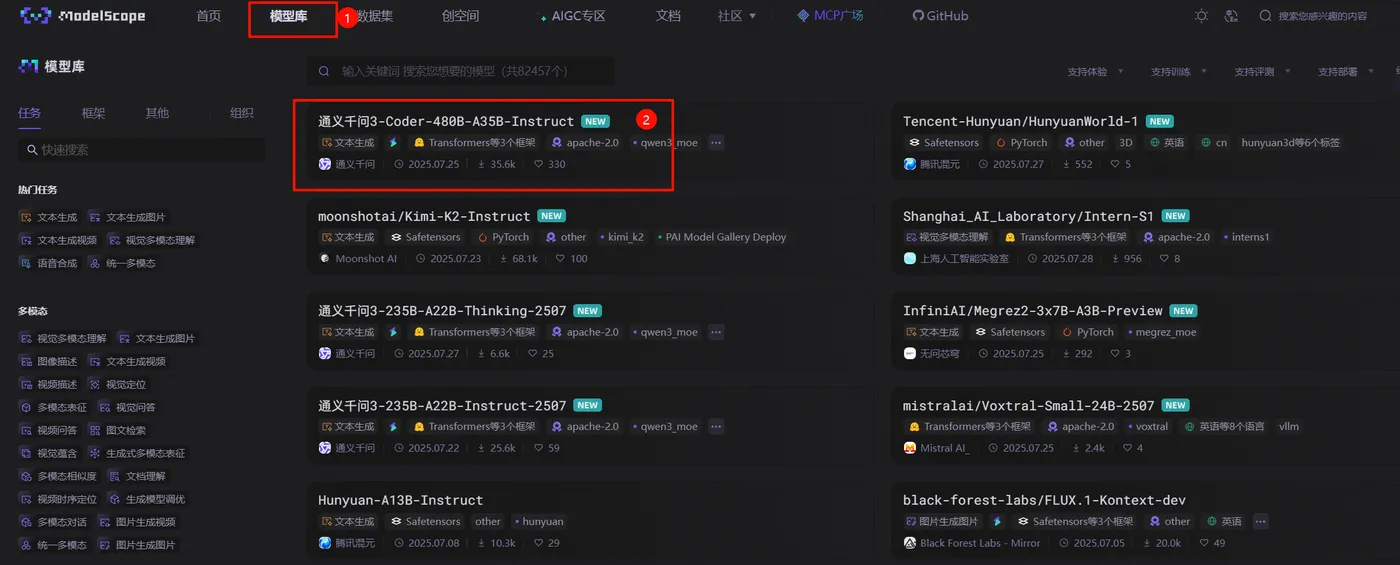This screenshot has height=565, width=1400.
Task: Click download icon on Intern-S1 card
Action: [1114, 258]
